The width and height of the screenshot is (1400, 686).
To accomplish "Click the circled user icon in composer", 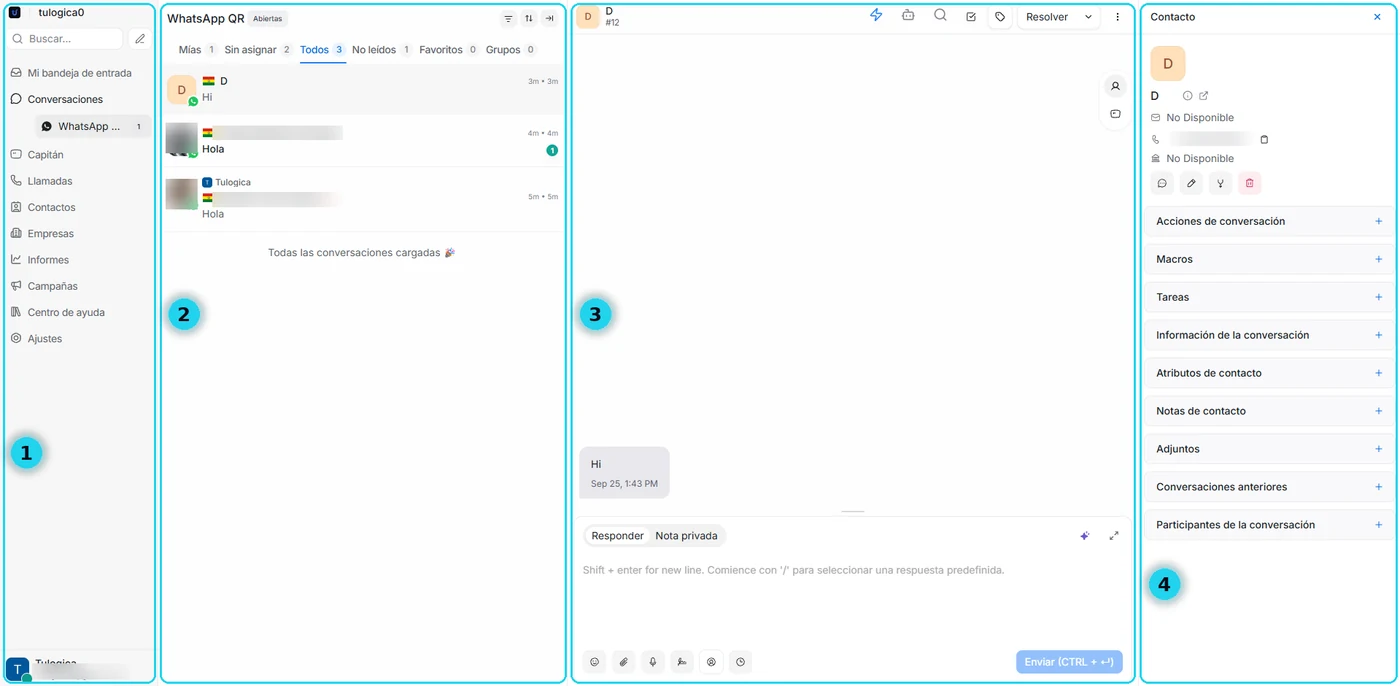I will 711,662.
